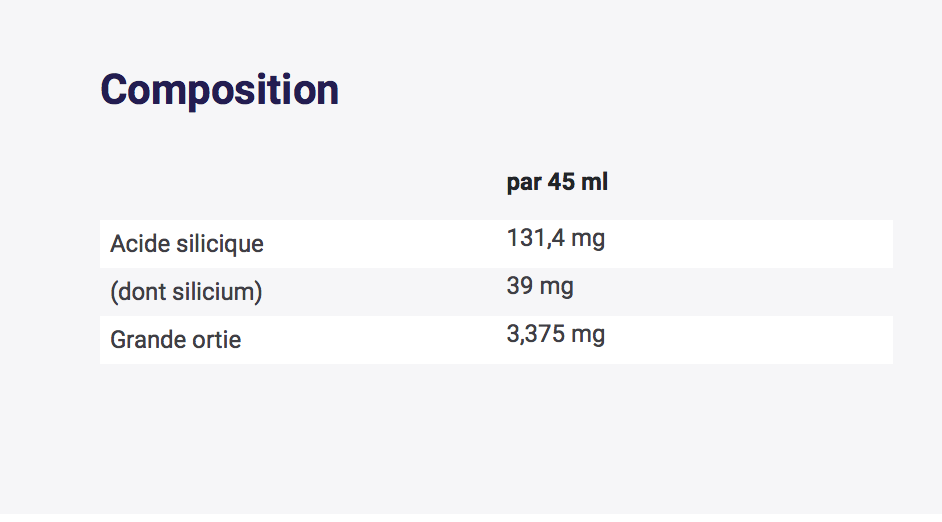Select the 3,375 mg value
The width and height of the screenshot is (942, 522).
tap(555, 335)
